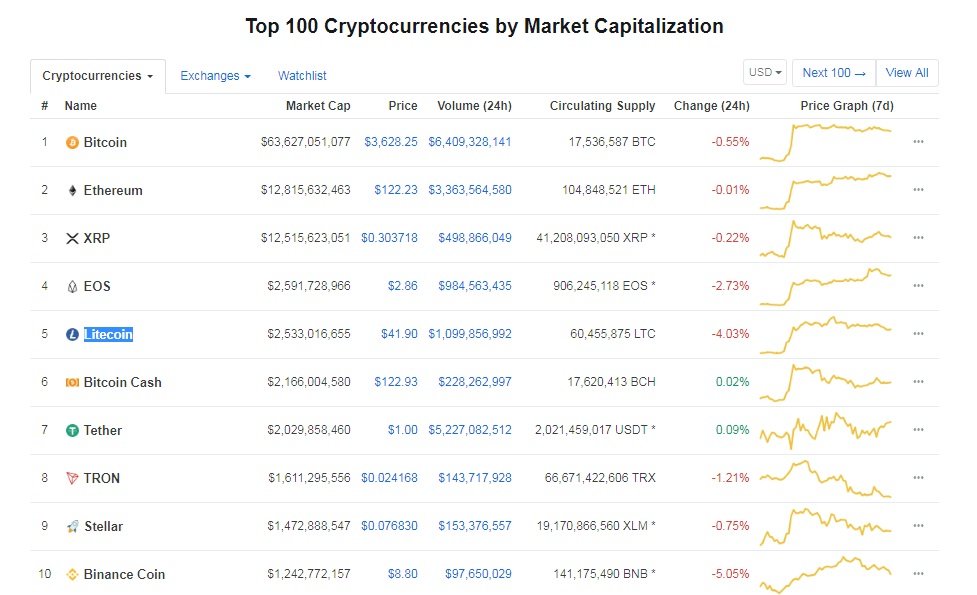
Task: Expand the Exchanges dropdown menu
Action: pos(215,76)
